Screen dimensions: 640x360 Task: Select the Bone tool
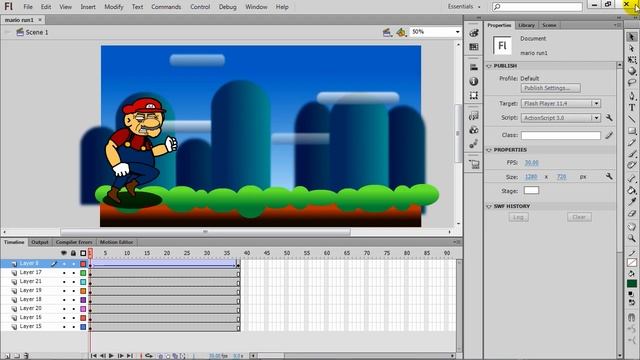(x=631, y=178)
